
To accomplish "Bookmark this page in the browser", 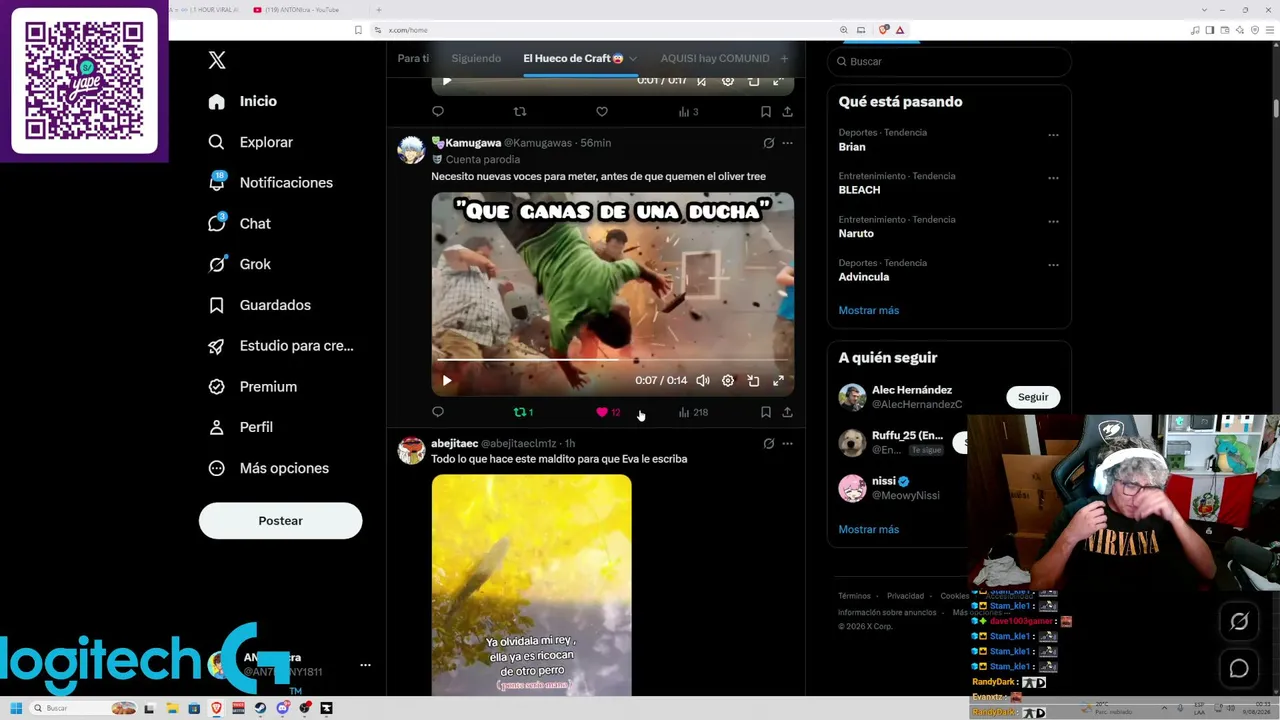I will tap(358, 30).
